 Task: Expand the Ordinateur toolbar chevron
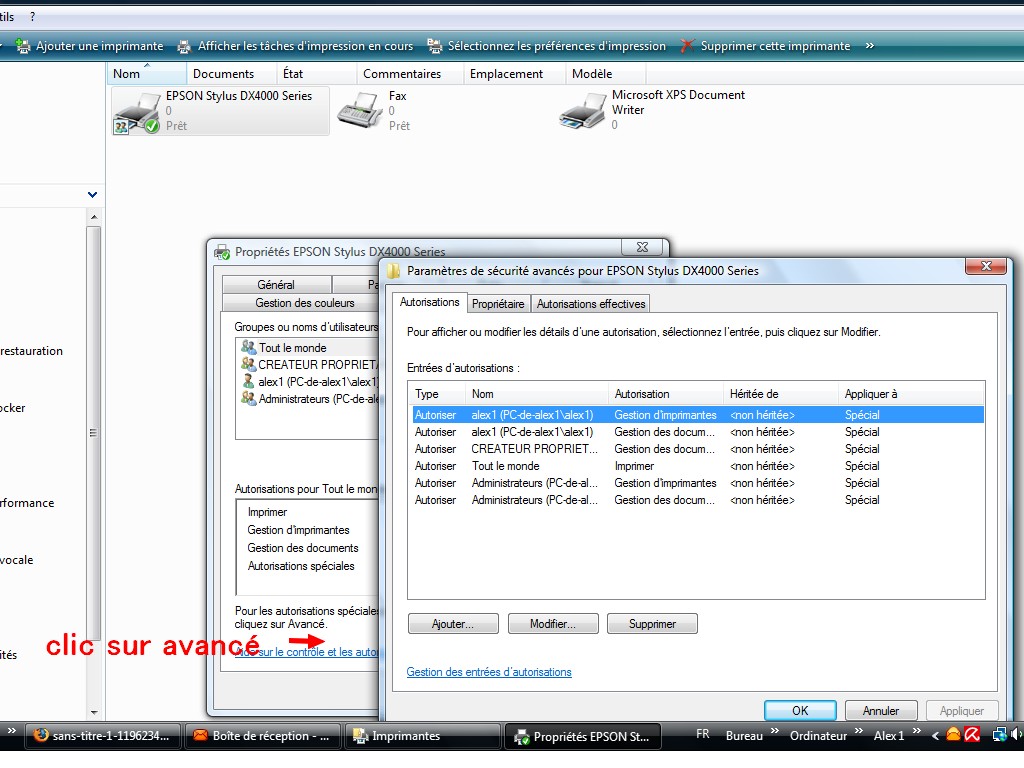[858, 730]
